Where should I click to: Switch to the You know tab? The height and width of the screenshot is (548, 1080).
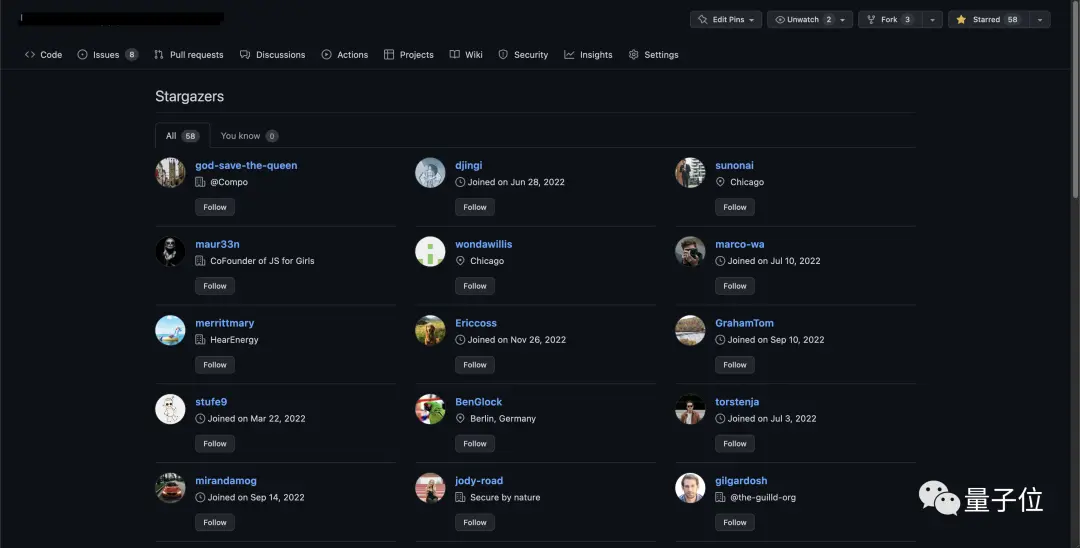249,136
